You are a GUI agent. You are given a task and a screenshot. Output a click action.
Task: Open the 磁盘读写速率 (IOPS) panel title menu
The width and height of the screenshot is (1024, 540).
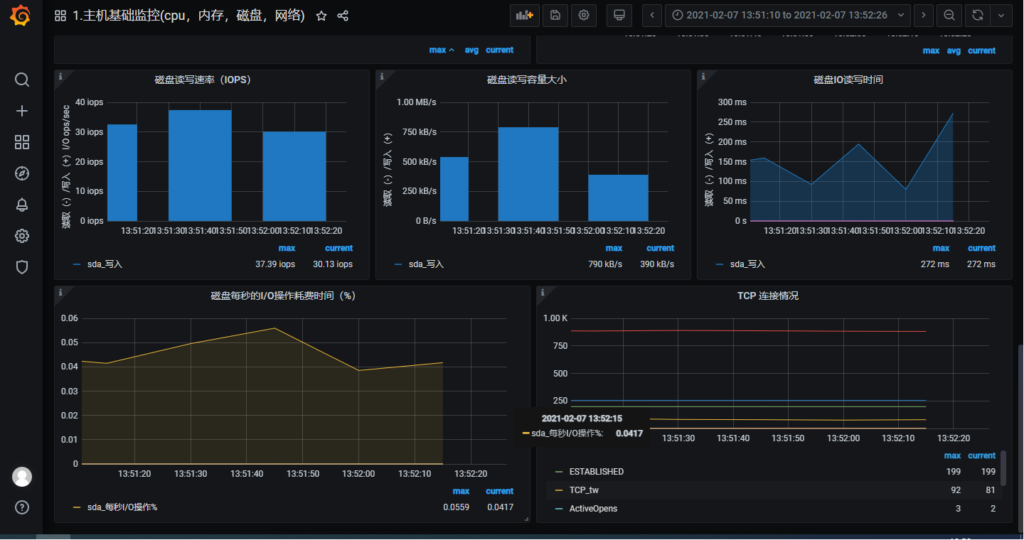pyautogui.click(x=202, y=80)
